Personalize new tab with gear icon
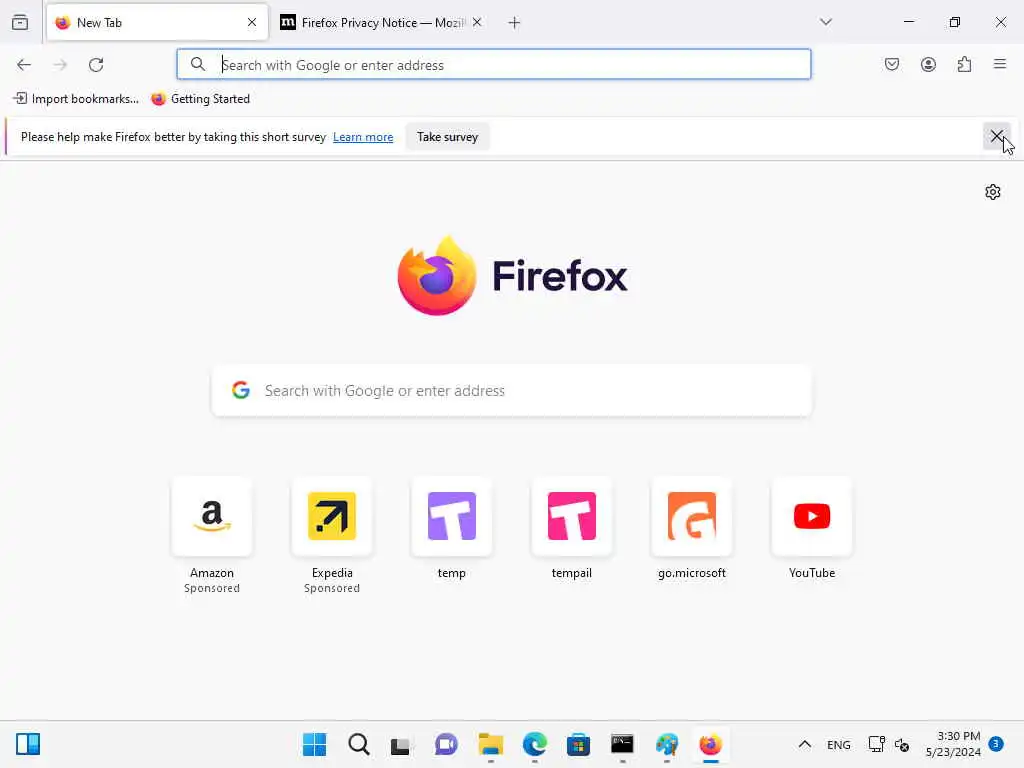The width and height of the screenshot is (1024, 768). 993,192
